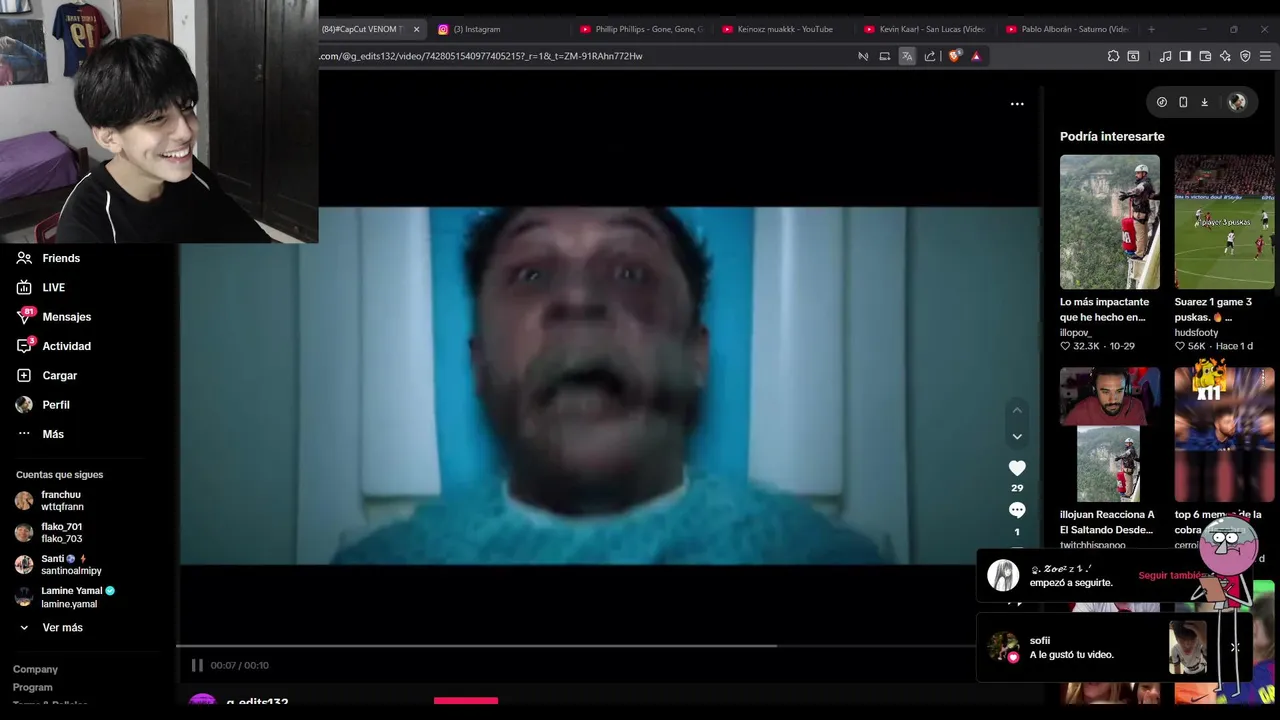Open a new browser tab with plus
Screen dimensions: 1280x720
[1151, 29]
